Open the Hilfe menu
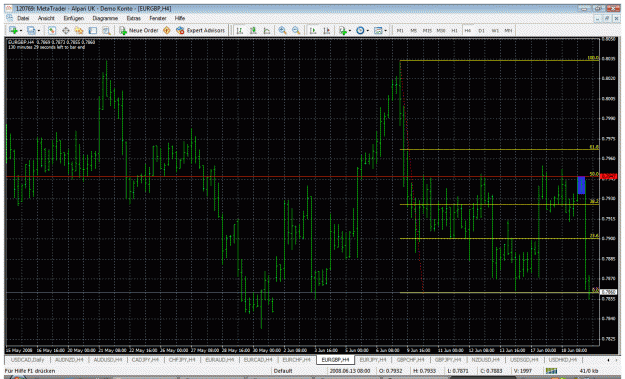 (x=180, y=18)
